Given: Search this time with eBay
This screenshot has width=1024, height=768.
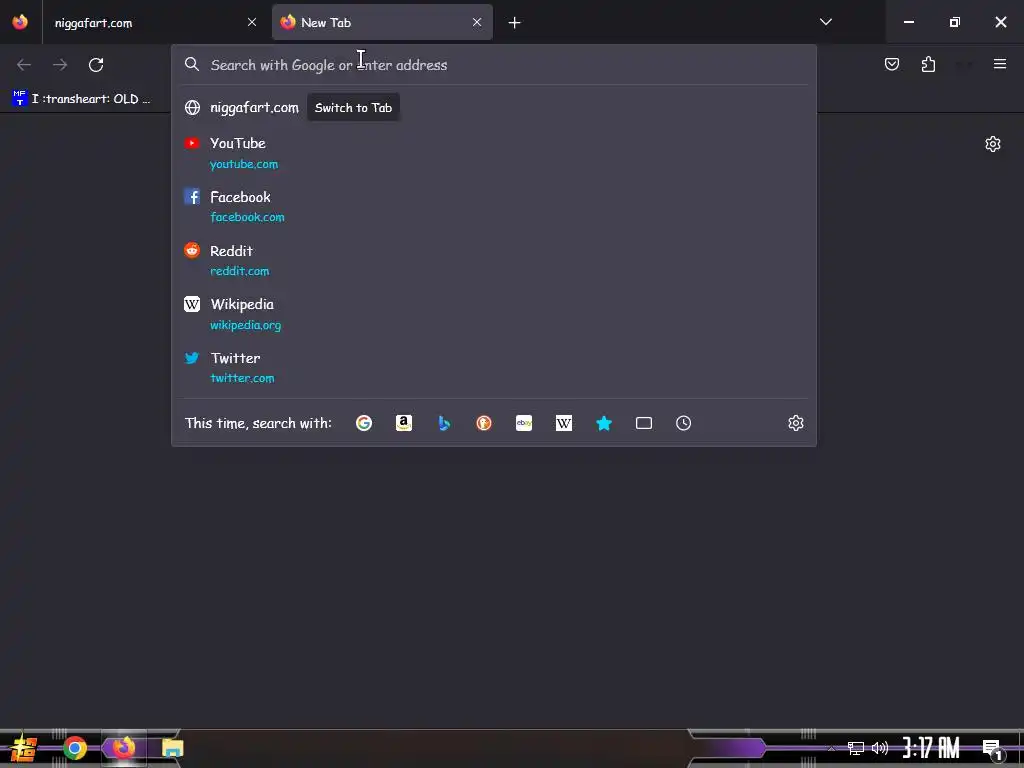Looking at the screenshot, I should tap(524, 423).
